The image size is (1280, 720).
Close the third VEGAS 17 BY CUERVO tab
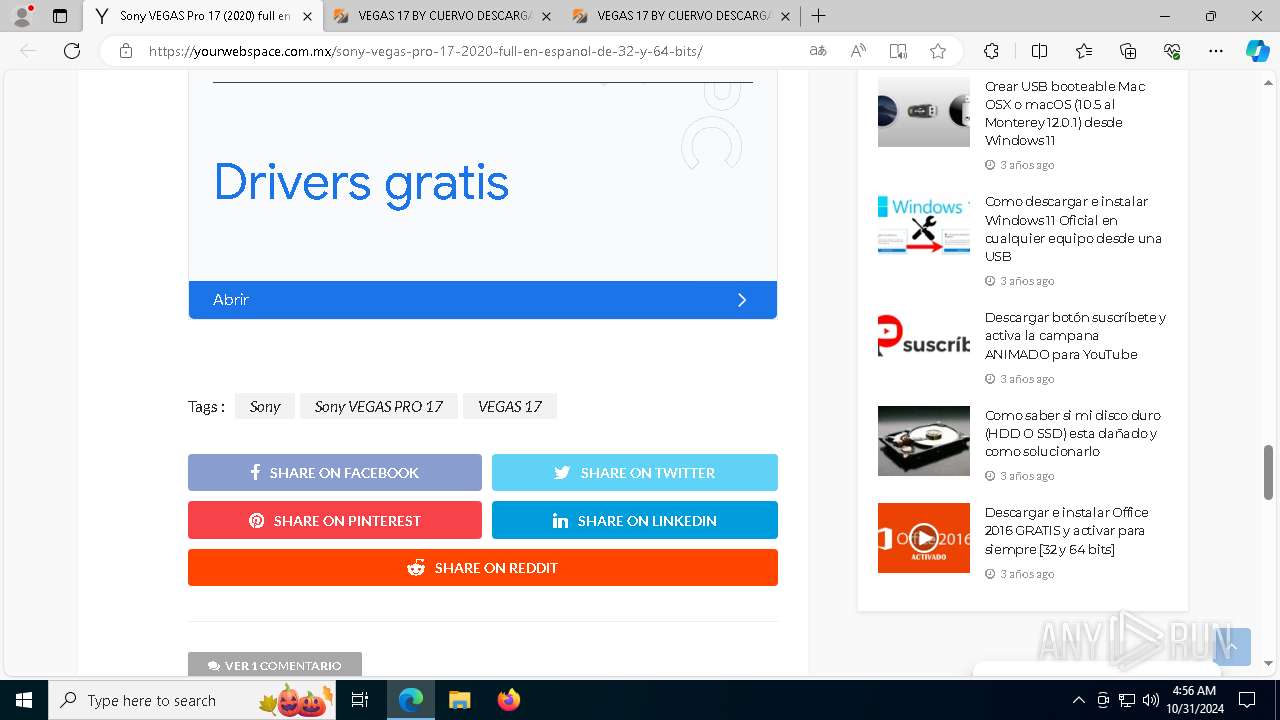tap(785, 16)
